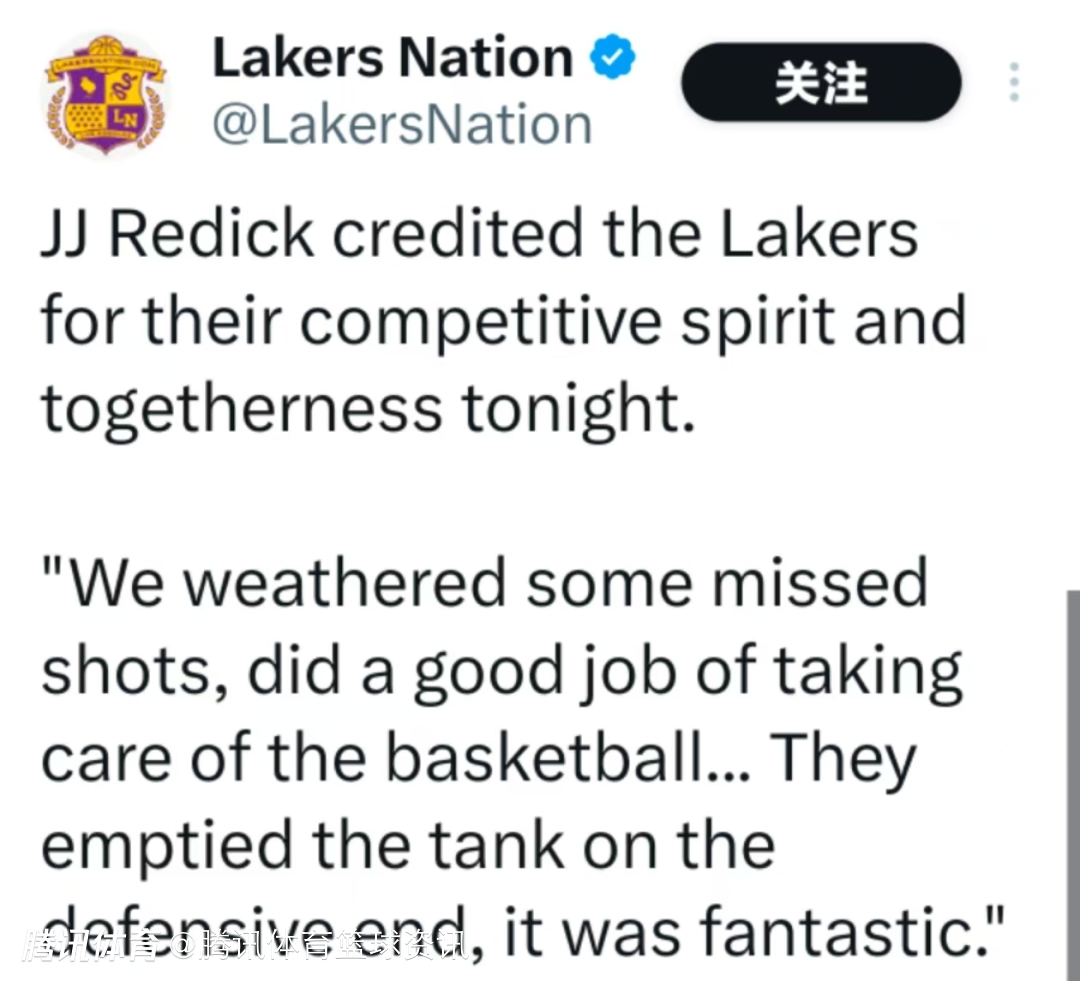Click the basketball atop the crest logo
The height and width of the screenshot is (981, 1080).
tap(104, 46)
